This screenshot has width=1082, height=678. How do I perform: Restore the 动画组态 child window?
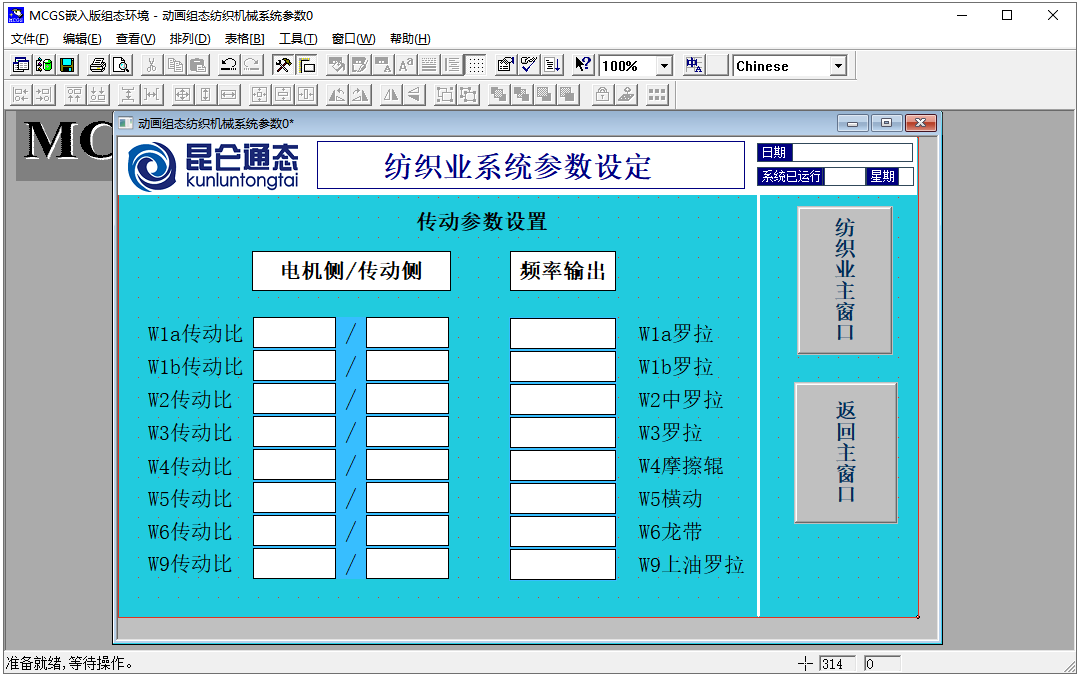point(886,123)
